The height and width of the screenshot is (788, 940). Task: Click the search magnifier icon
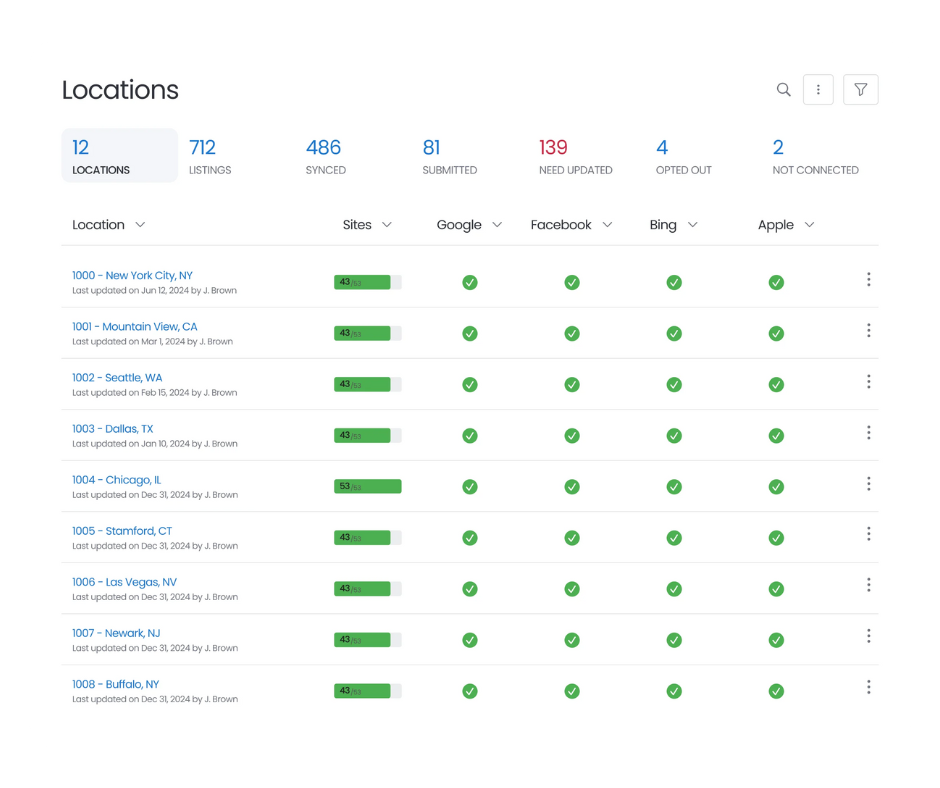784,90
